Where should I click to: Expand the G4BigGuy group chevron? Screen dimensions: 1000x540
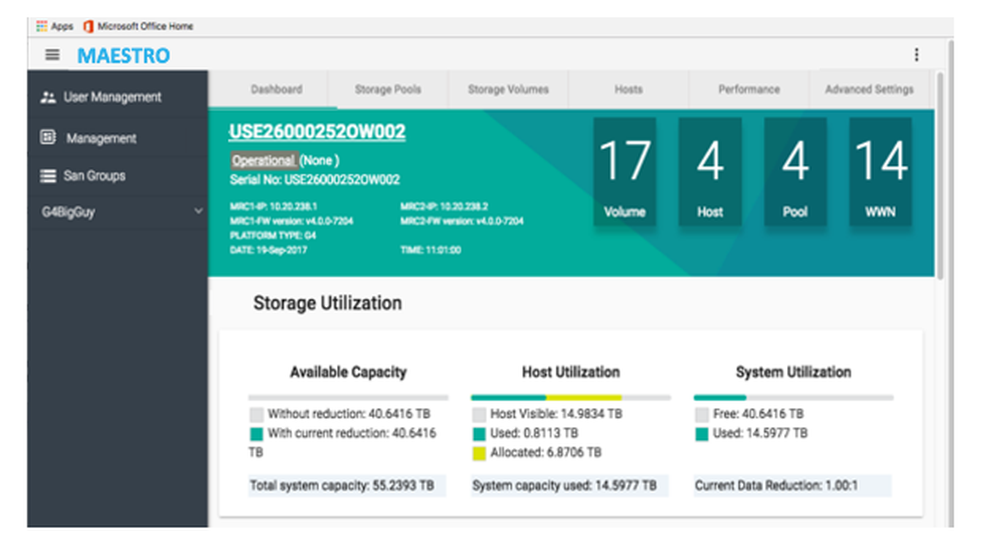[x=198, y=212]
